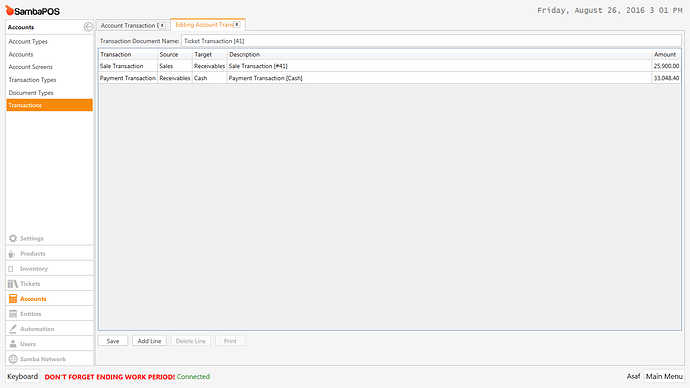This screenshot has height=388, width=690.
Task: Click description Sale Transaction [#41]
Action: coord(258,66)
